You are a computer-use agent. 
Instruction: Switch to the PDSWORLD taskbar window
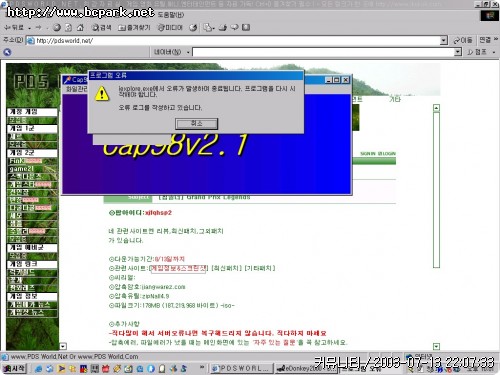coord(242,369)
